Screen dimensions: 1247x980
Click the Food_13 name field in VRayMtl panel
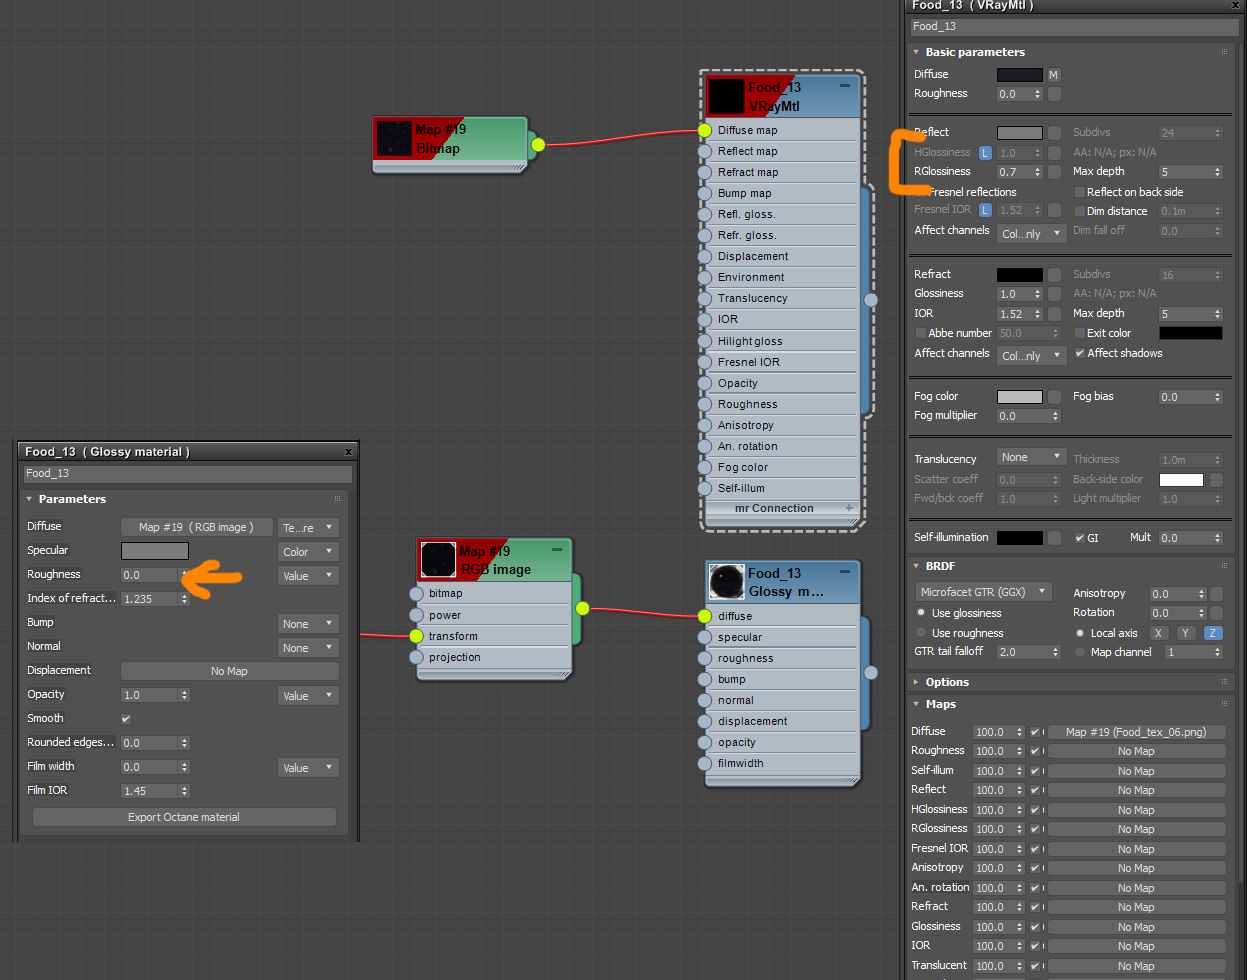[x=1073, y=27]
